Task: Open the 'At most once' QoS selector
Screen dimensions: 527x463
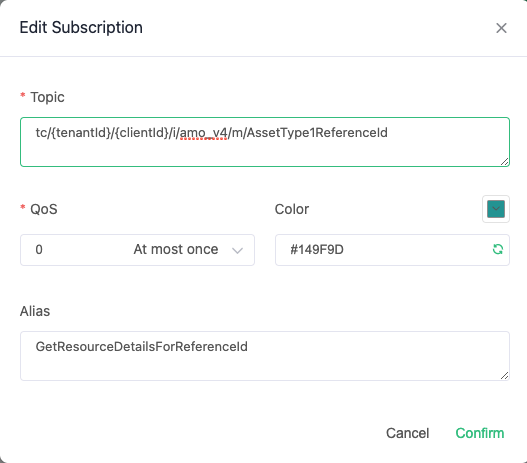Action: pos(137,250)
